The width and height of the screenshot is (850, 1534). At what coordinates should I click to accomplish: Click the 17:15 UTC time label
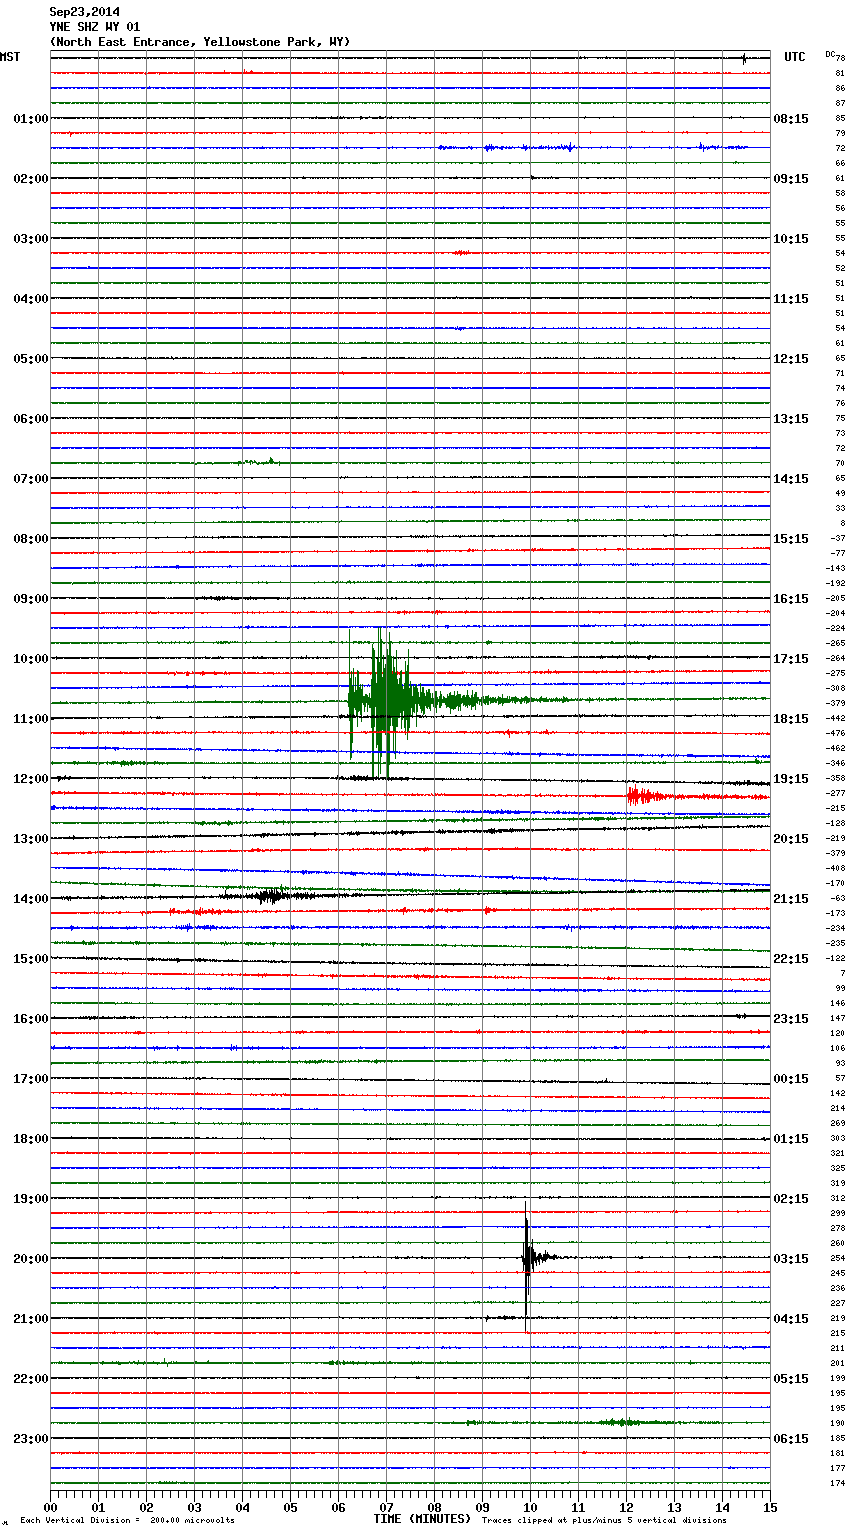791,659
